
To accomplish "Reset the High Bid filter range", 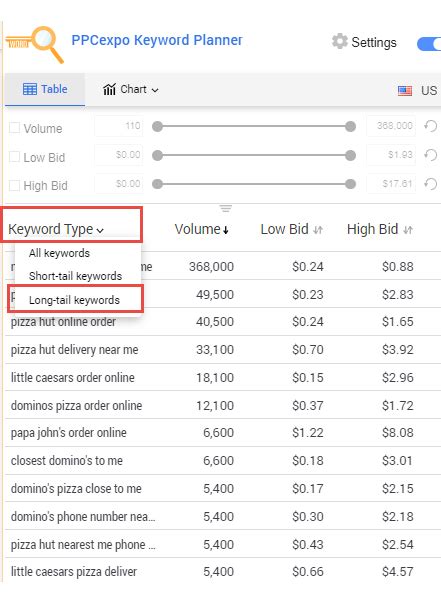I will 431,184.
